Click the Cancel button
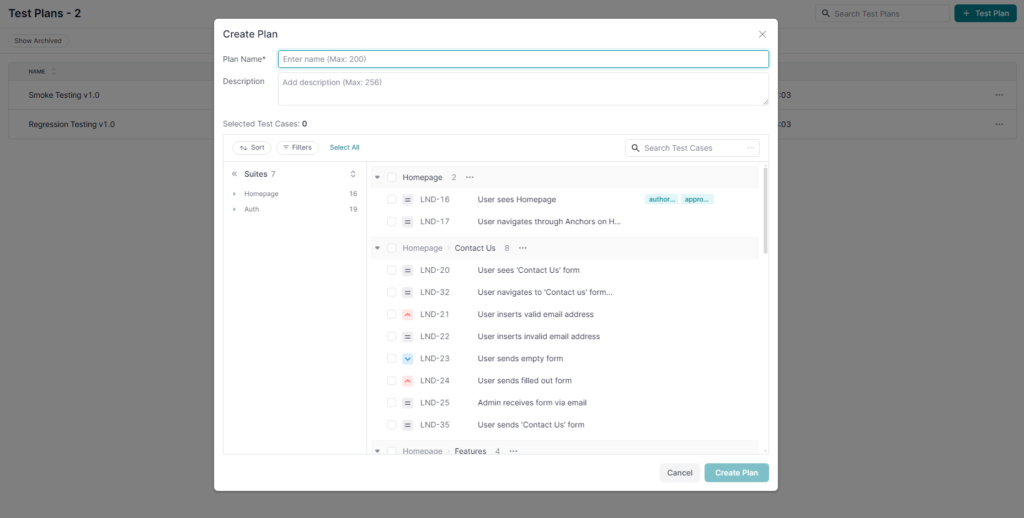 click(x=680, y=473)
